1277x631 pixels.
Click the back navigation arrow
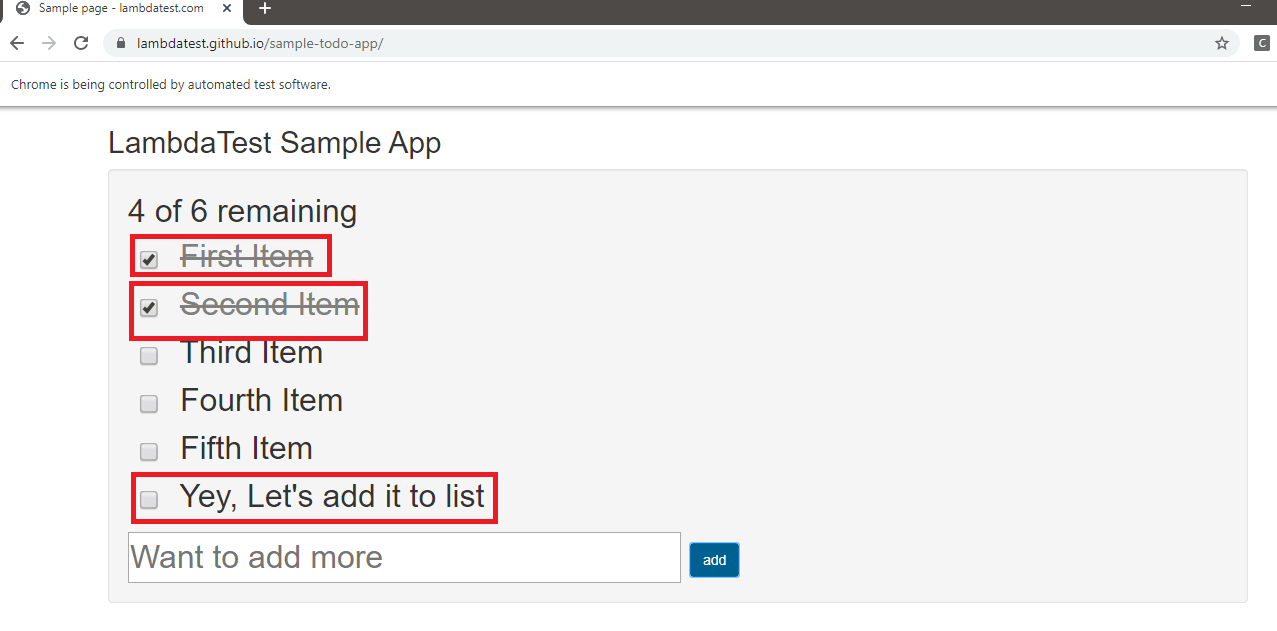pos(16,43)
